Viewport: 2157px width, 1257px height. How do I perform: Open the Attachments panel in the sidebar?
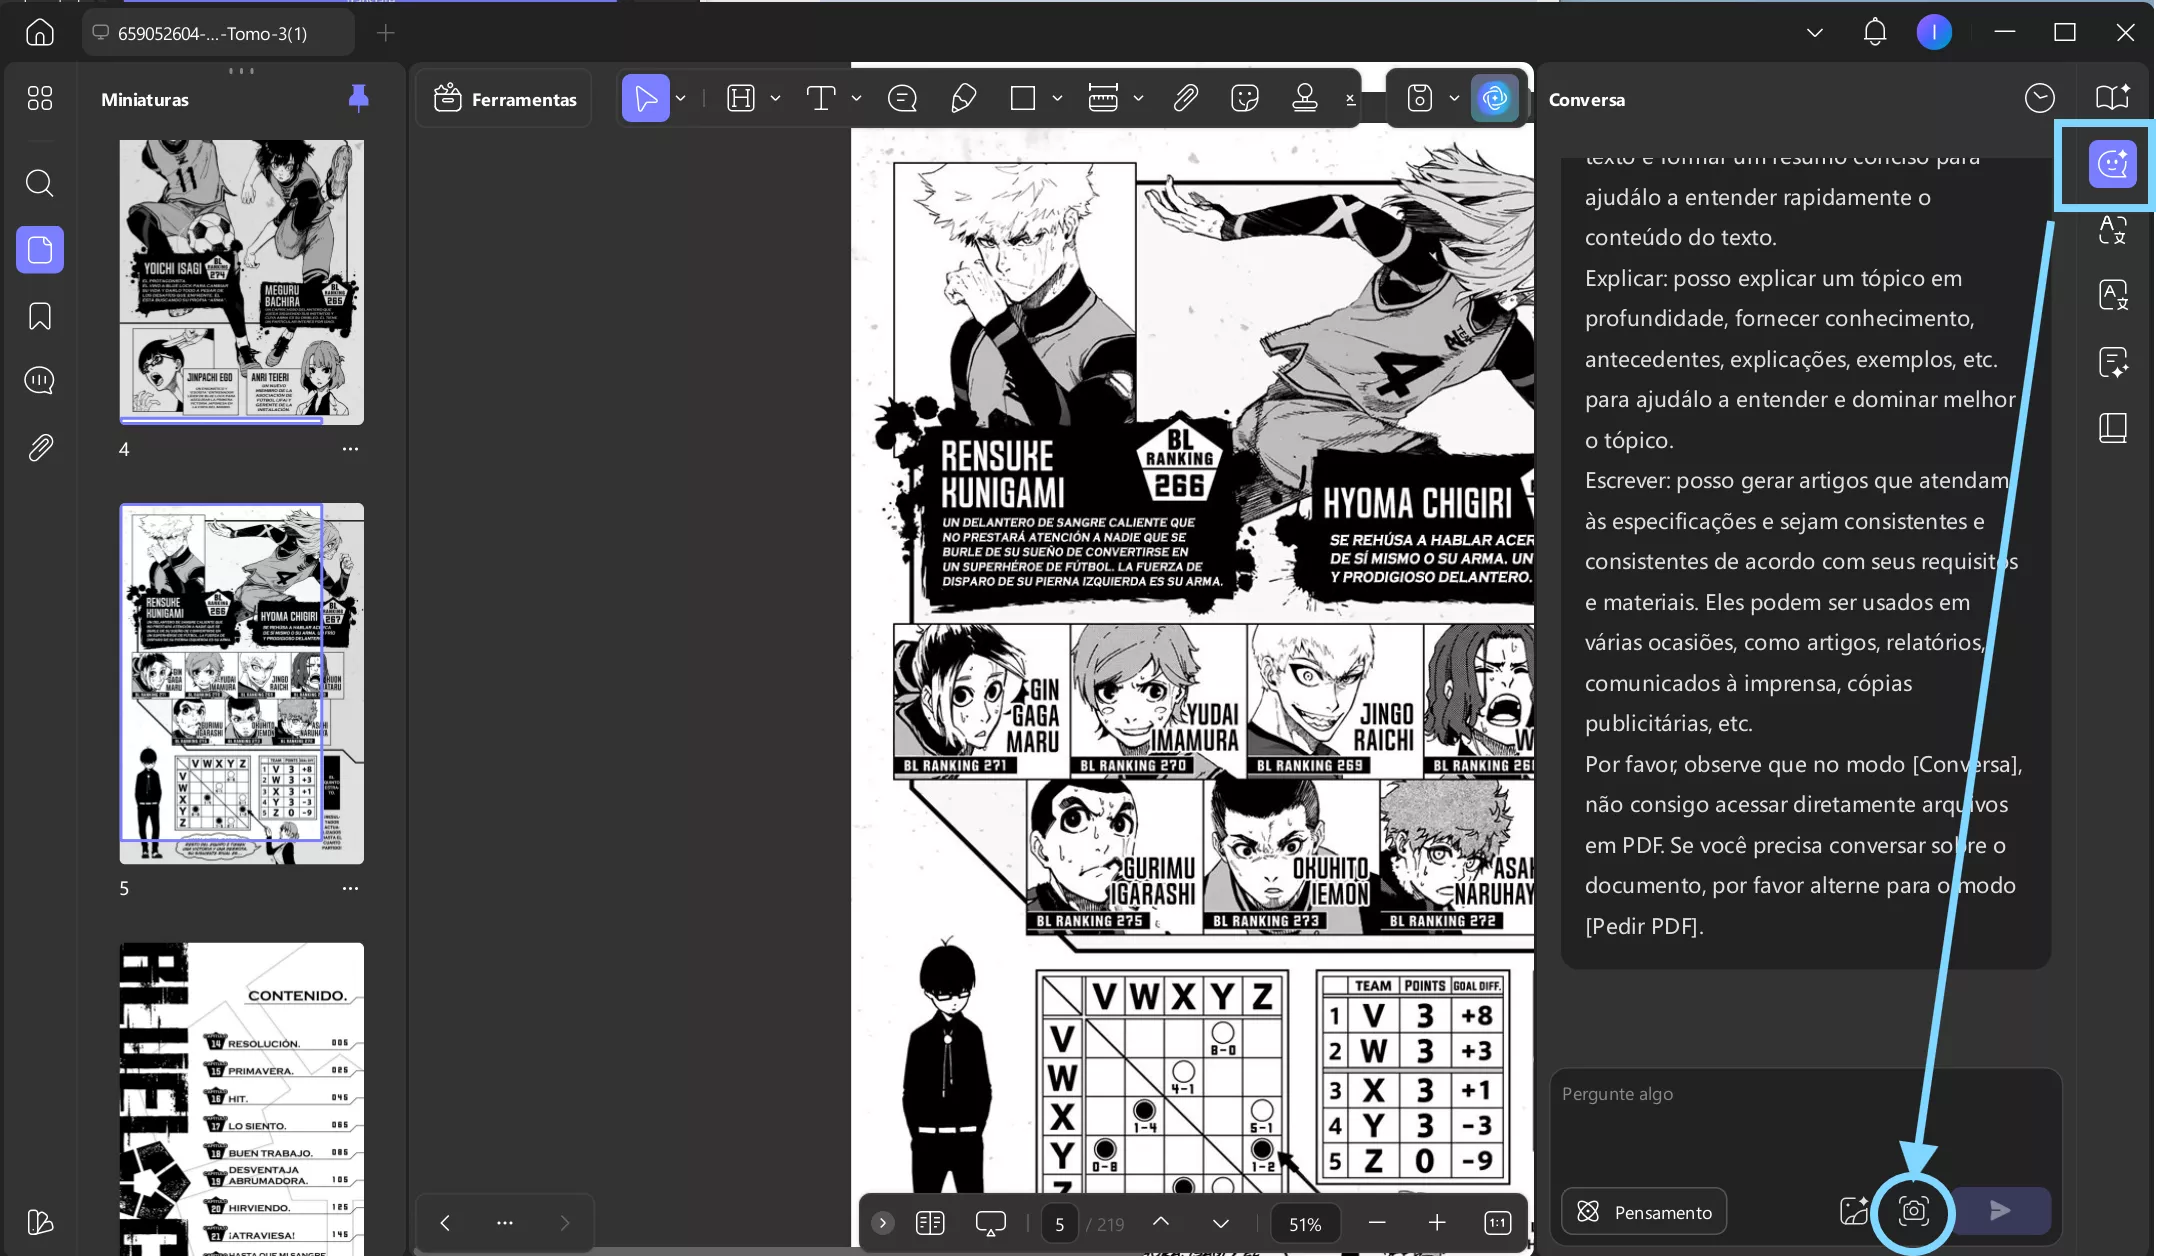coord(39,447)
